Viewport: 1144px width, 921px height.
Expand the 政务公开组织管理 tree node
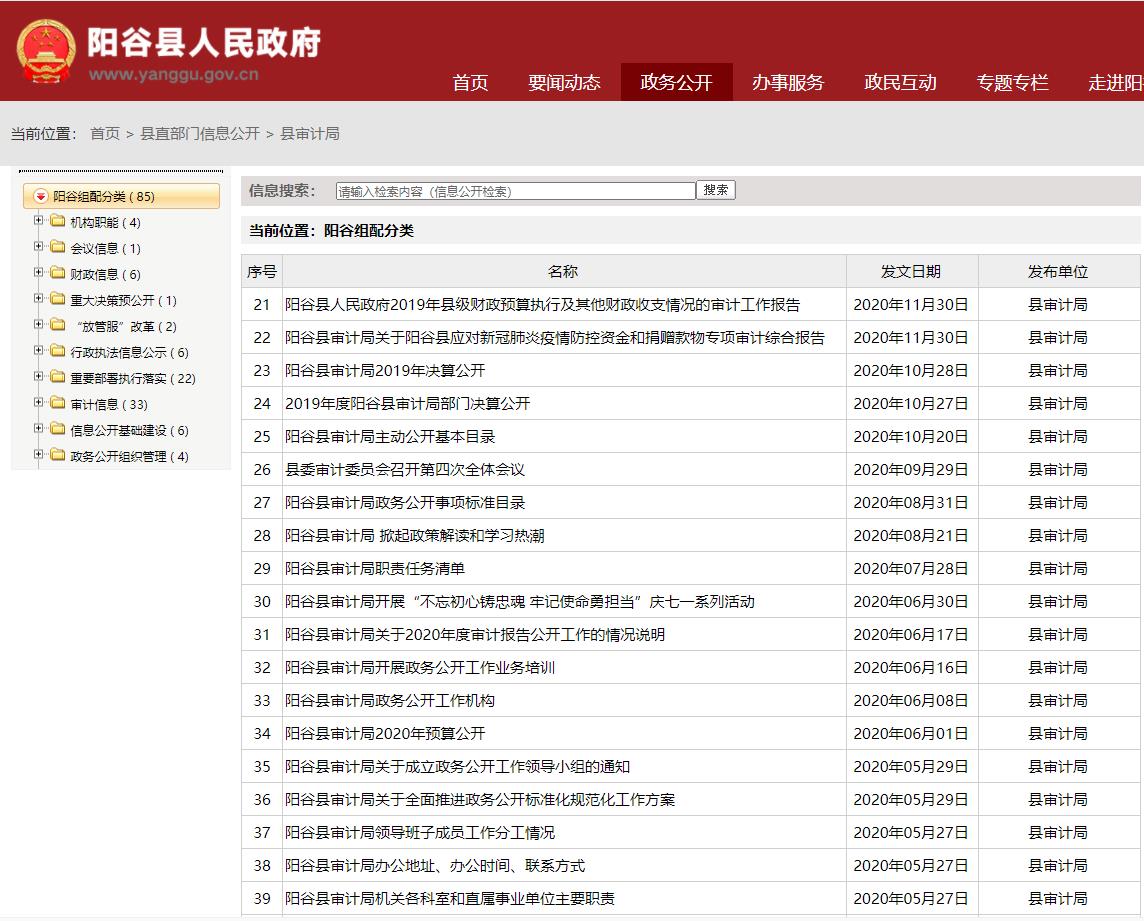pos(39,455)
